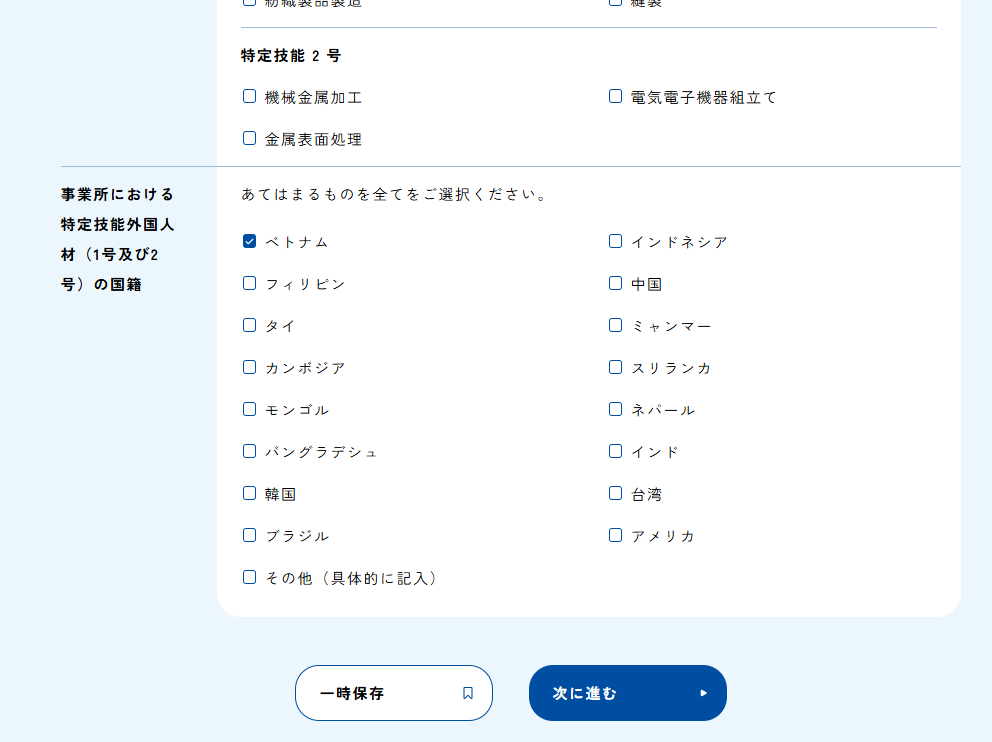Select the その他（具体的に記入） checkbox
This screenshot has width=992, height=742.
point(250,577)
